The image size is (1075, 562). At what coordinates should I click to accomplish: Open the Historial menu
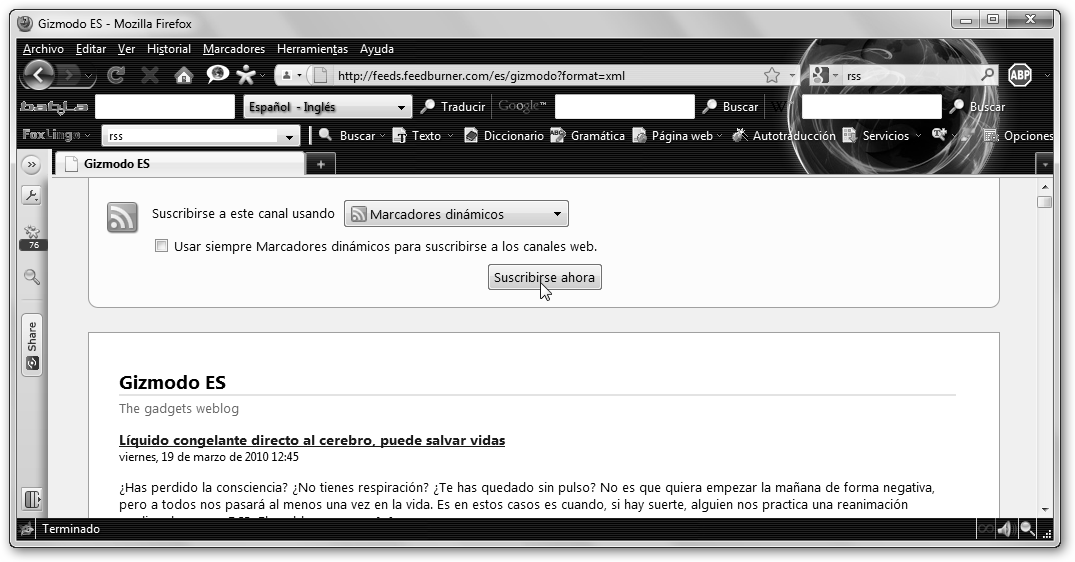[x=168, y=49]
